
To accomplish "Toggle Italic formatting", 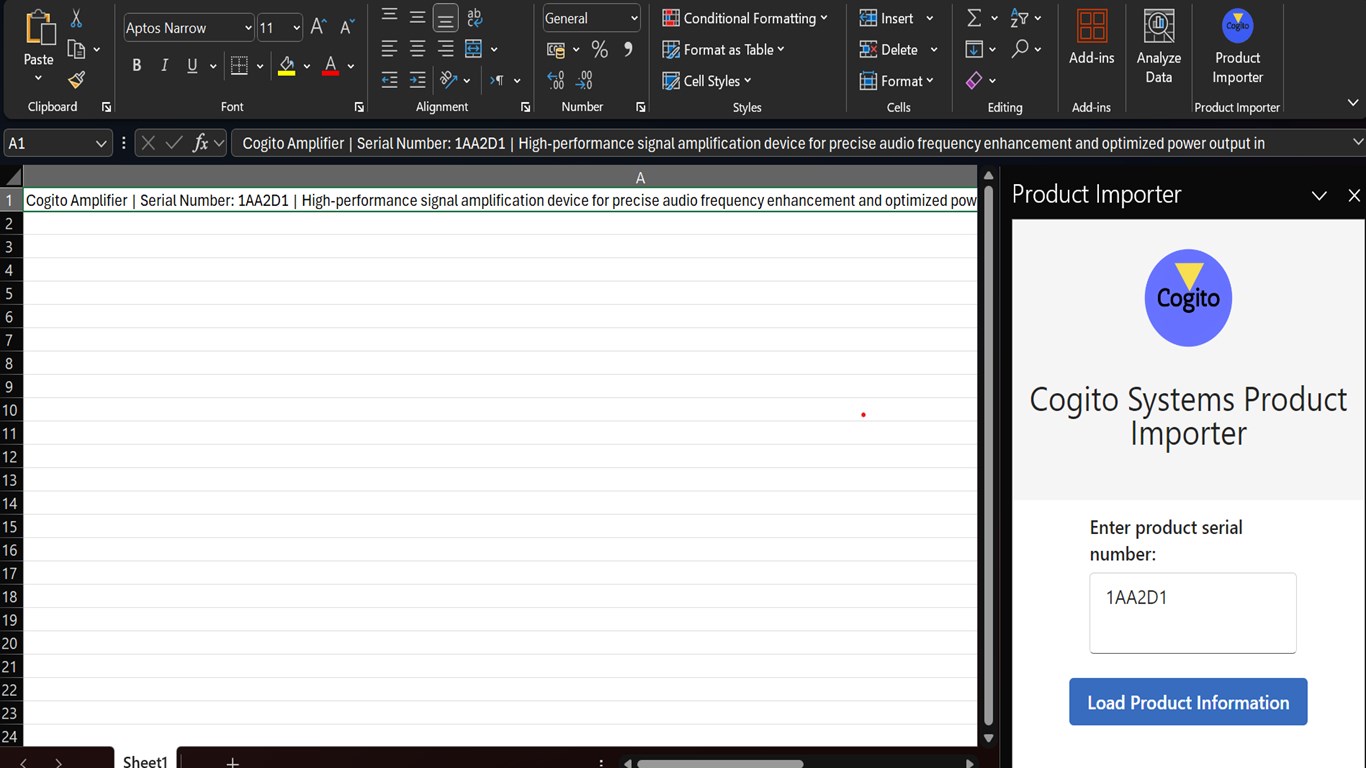I will point(164,66).
